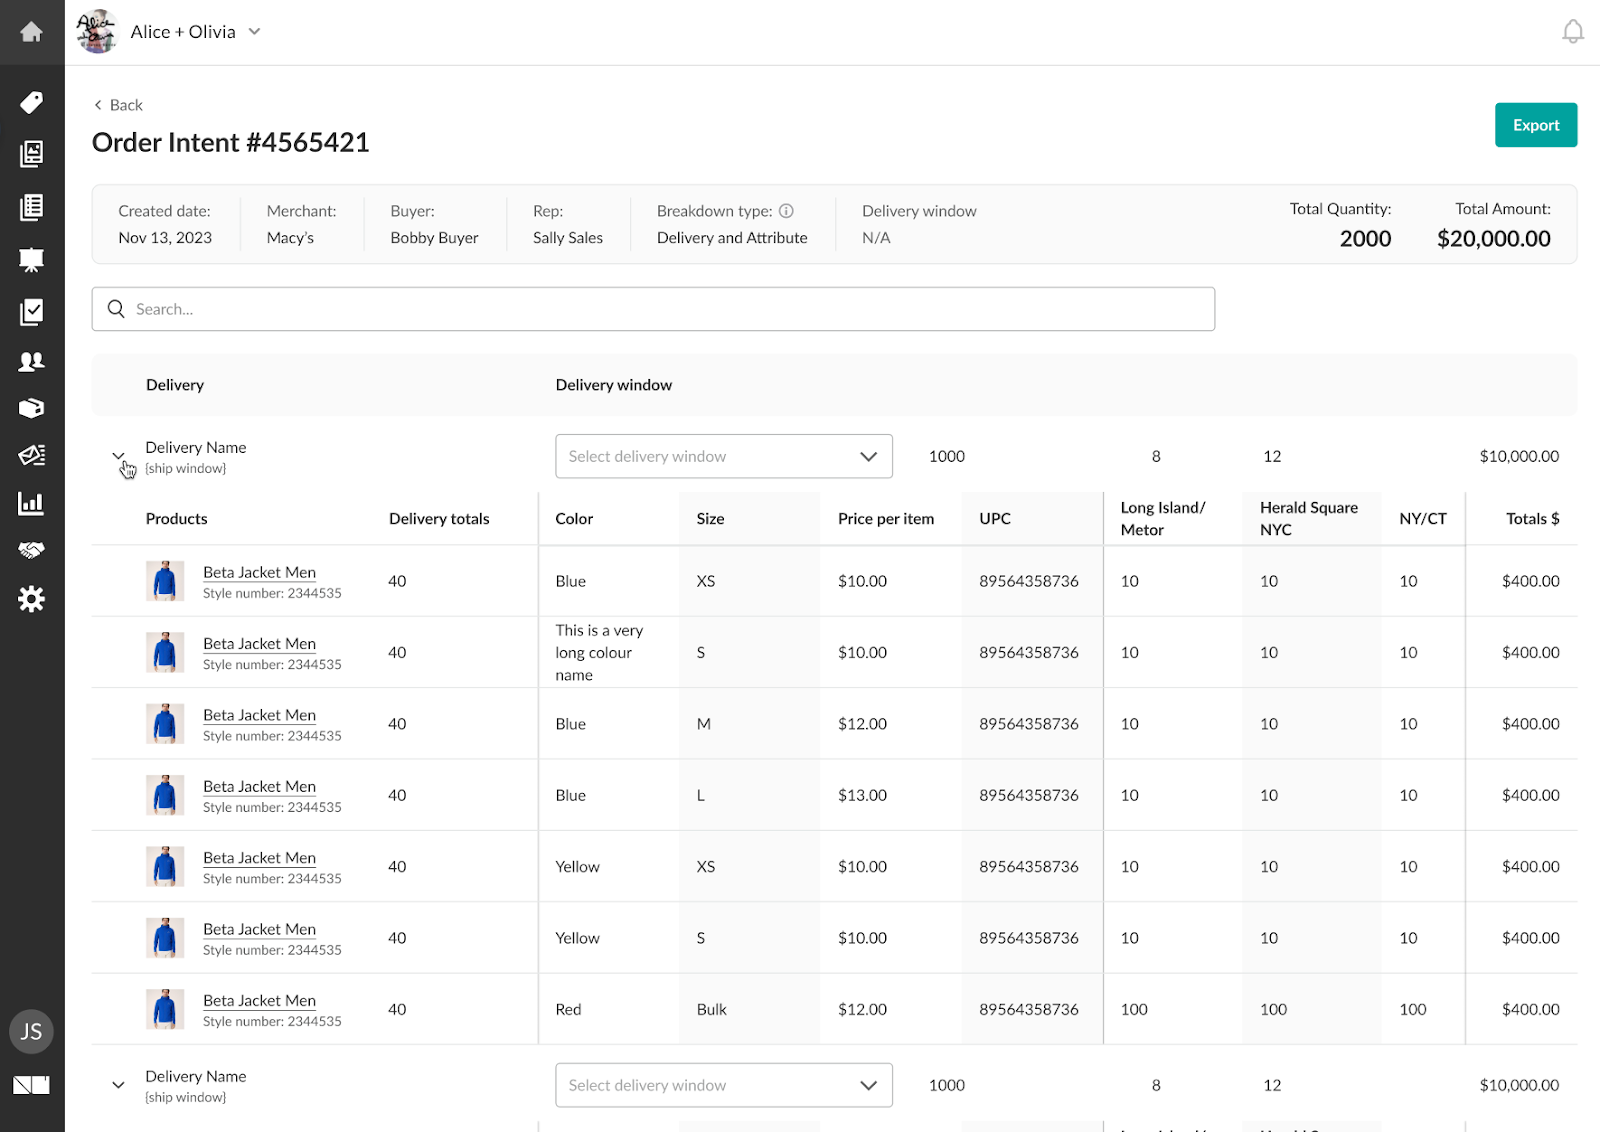Open the first Select delivery window dropdown
This screenshot has width=1600, height=1132.
pyautogui.click(x=723, y=456)
